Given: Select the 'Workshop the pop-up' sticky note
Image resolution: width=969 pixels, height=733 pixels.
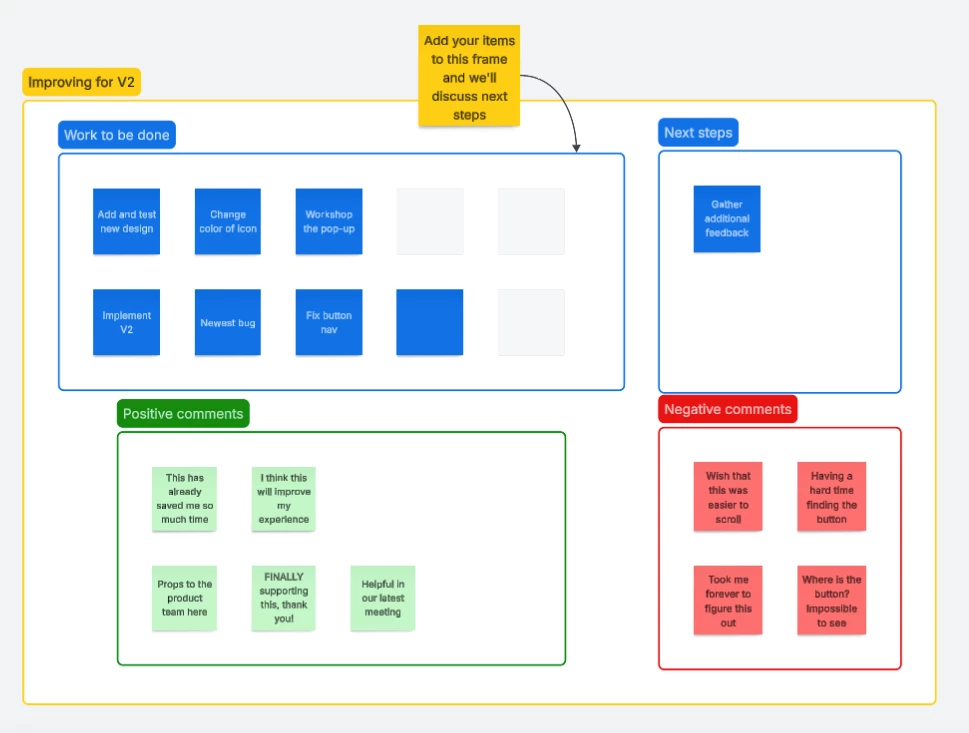Looking at the screenshot, I should tap(329, 221).
